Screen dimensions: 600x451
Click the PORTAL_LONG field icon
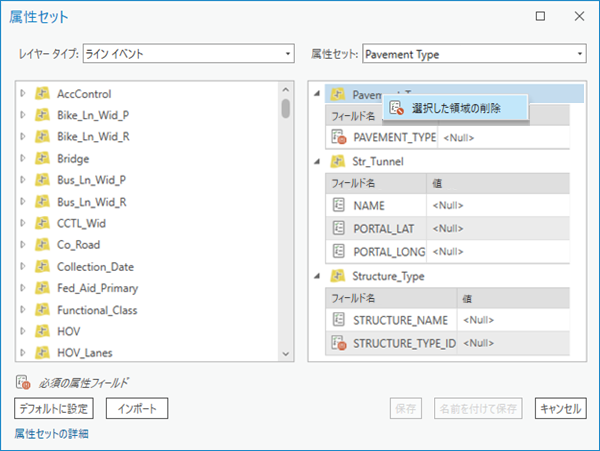pyautogui.click(x=339, y=251)
